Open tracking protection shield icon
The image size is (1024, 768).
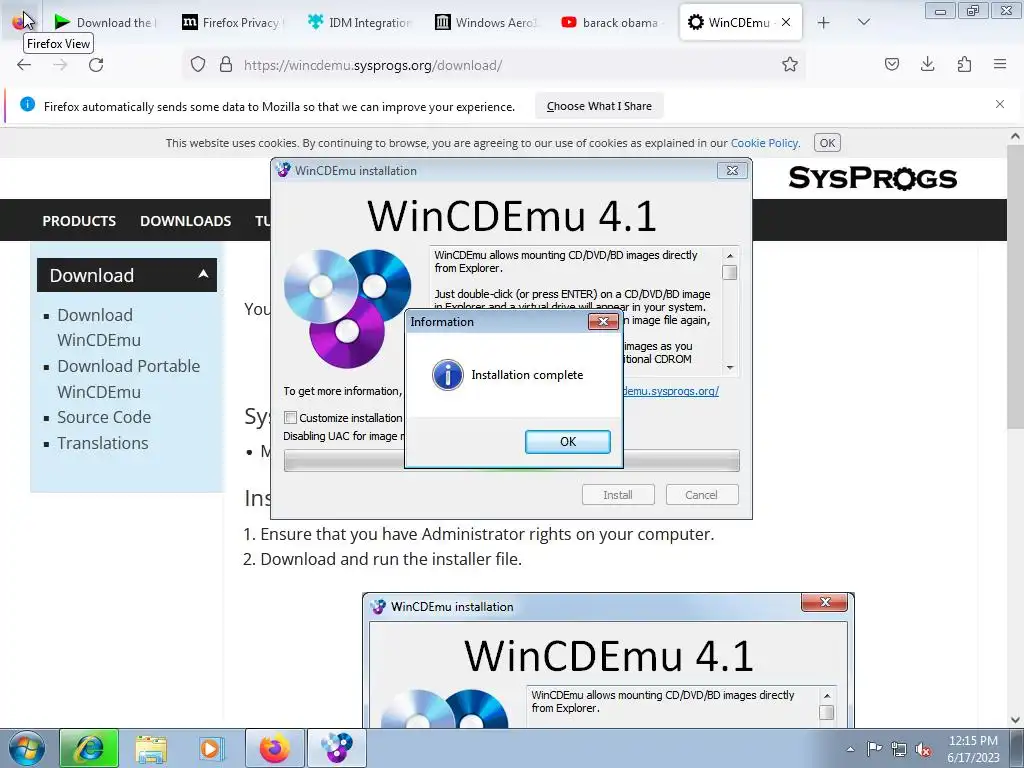pyautogui.click(x=198, y=65)
